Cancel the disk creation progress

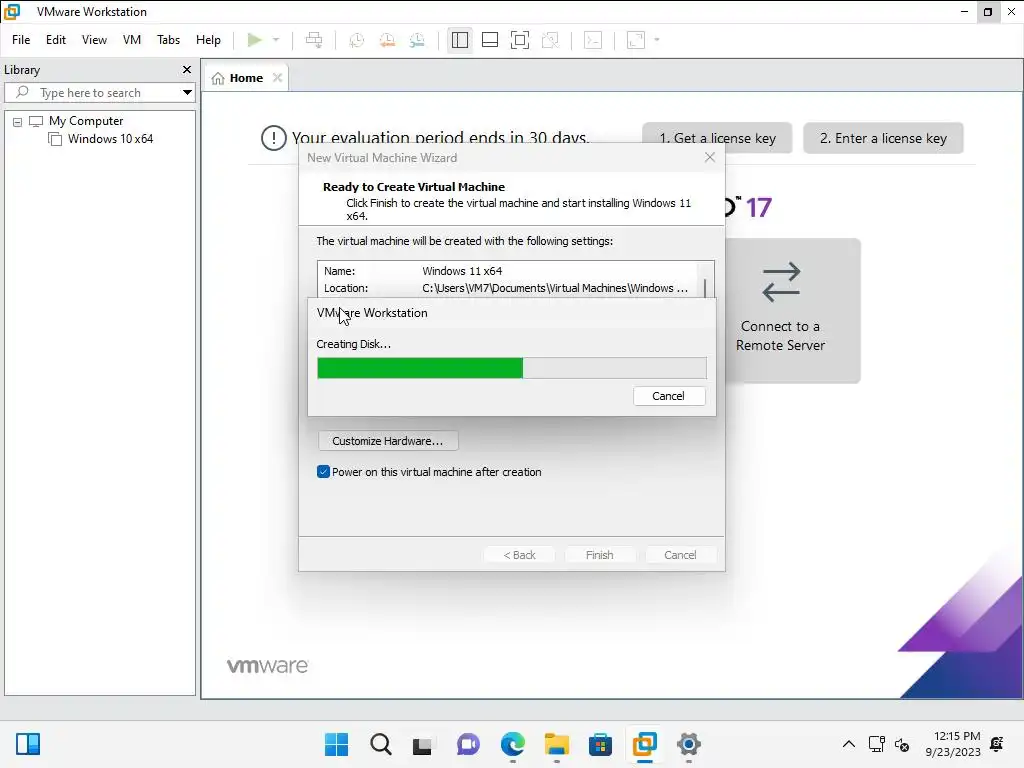[669, 396]
